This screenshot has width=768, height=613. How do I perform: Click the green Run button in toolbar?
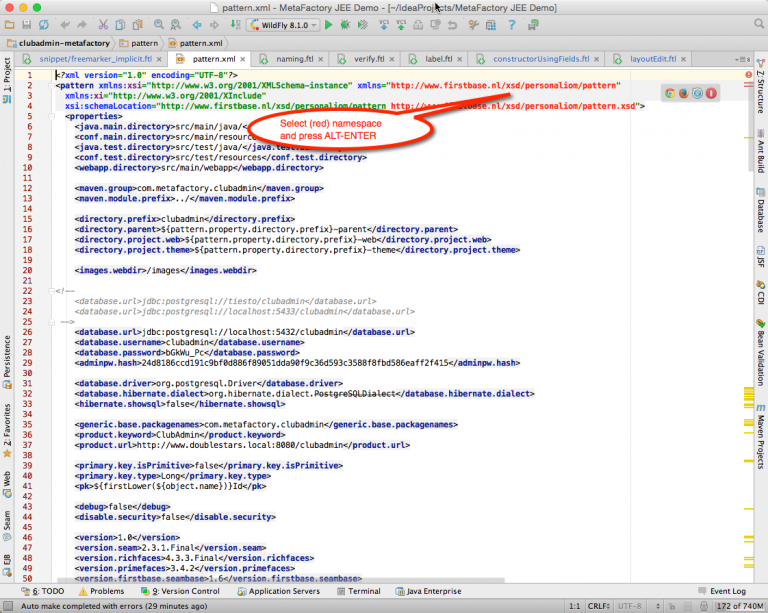[327, 24]
